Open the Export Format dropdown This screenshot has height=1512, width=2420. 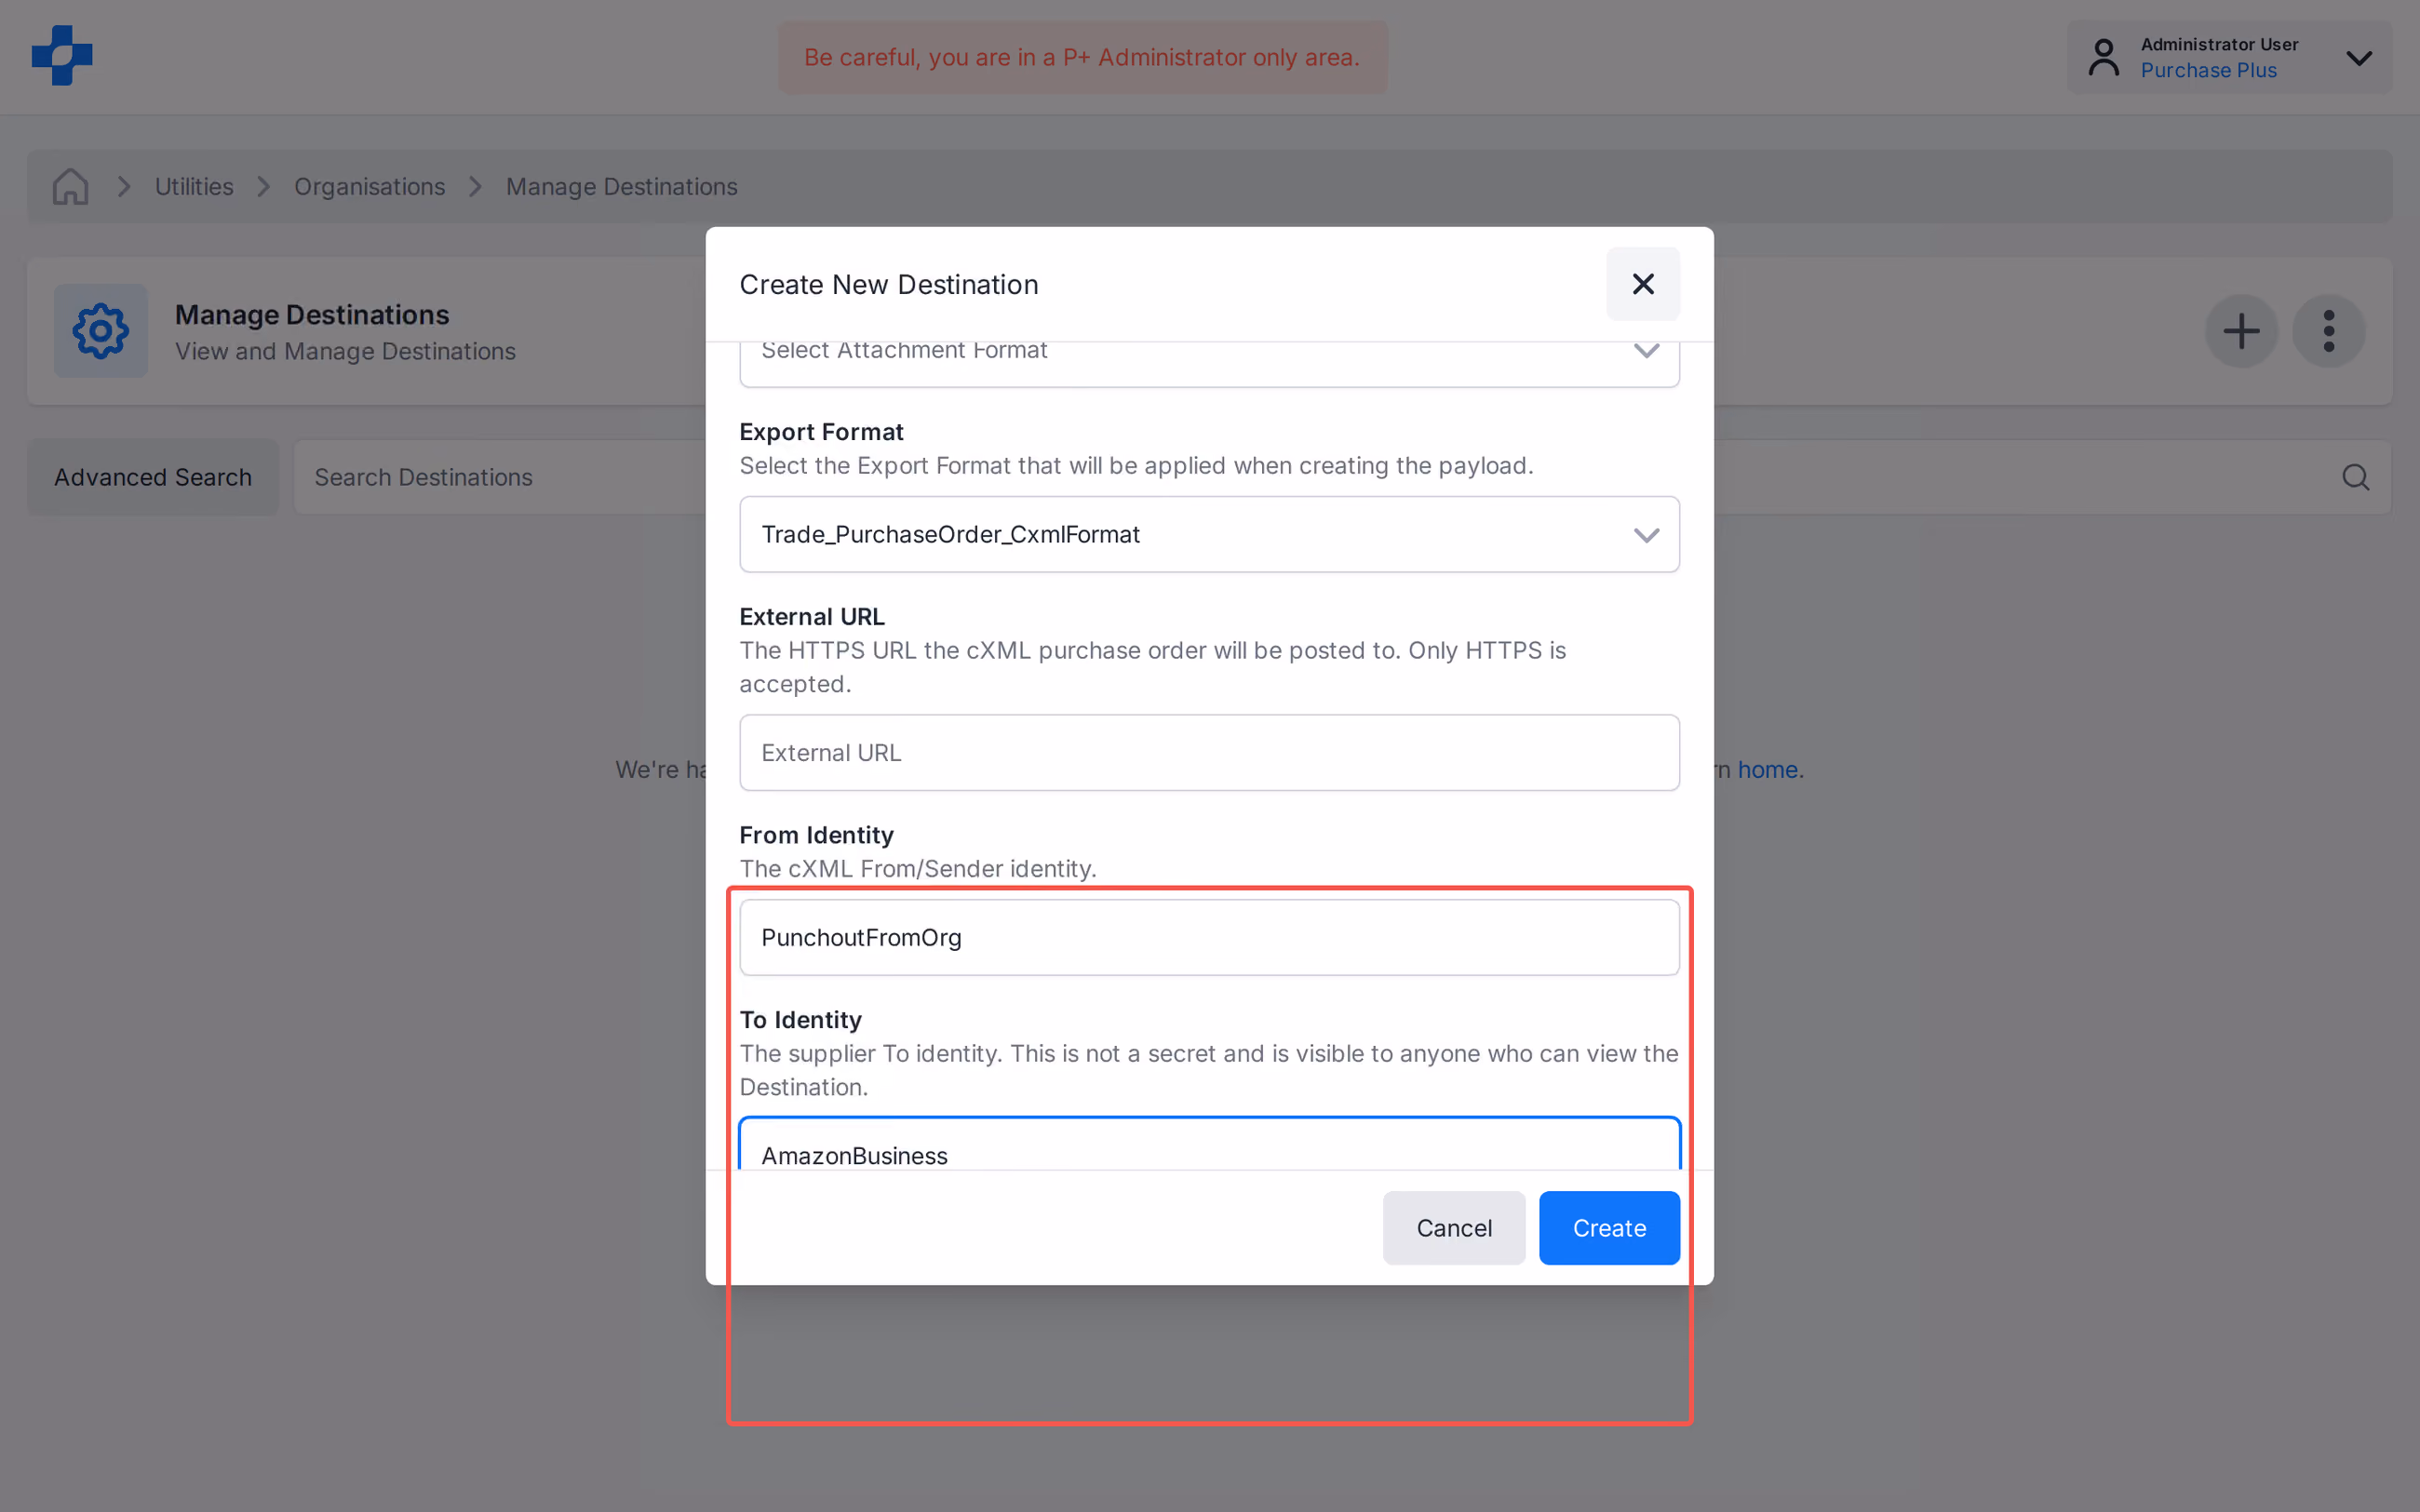(1209, 534)
